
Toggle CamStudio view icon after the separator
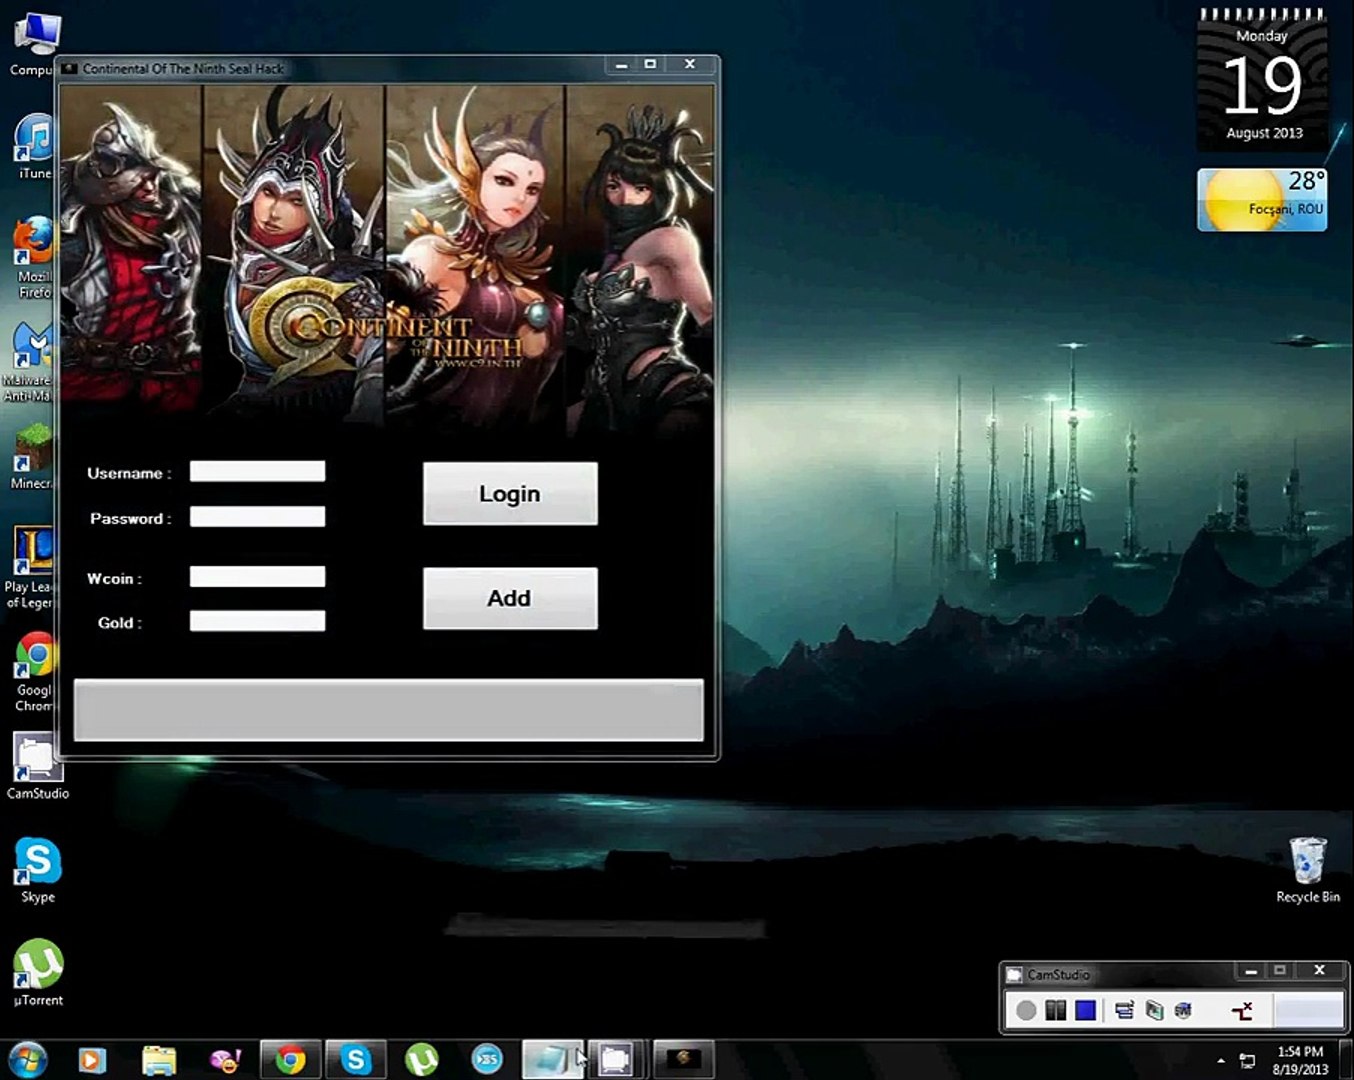pos(1124,1010)
